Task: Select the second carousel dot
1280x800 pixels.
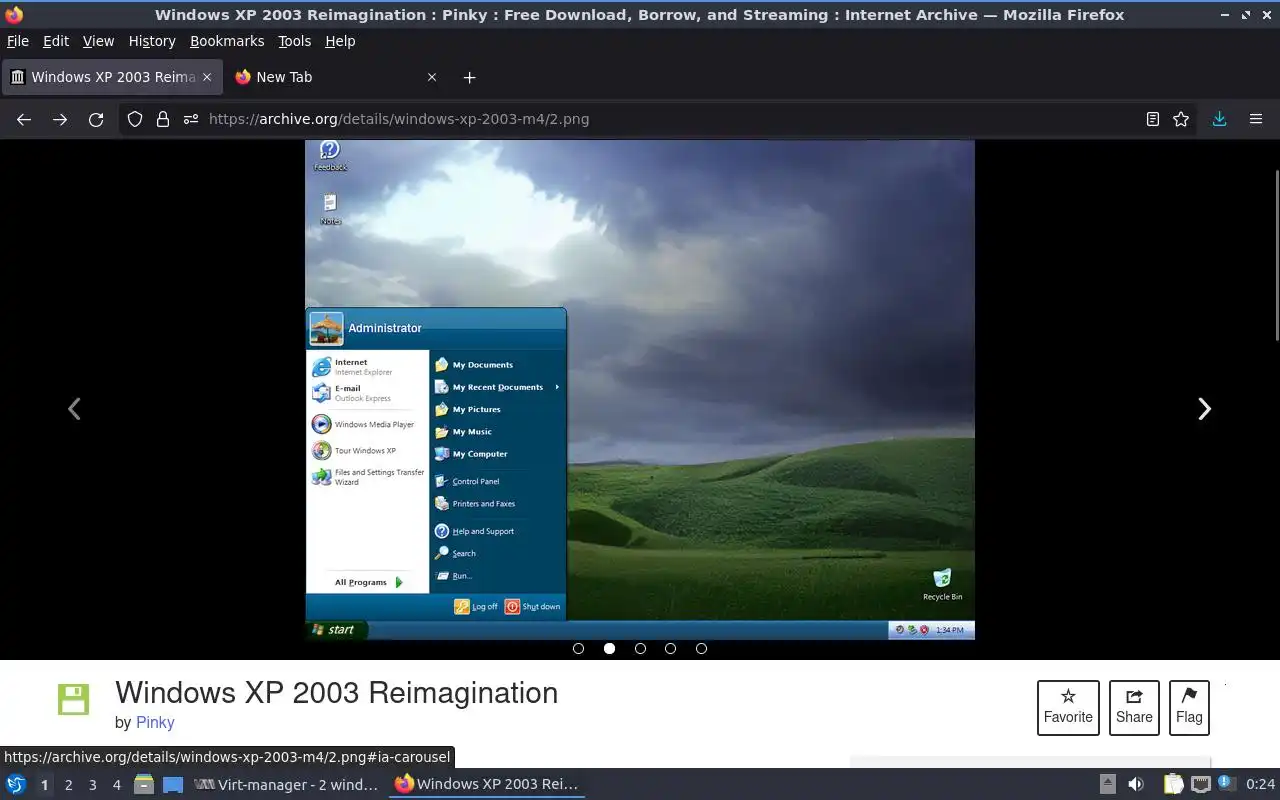Action: [x=609, y=648]
